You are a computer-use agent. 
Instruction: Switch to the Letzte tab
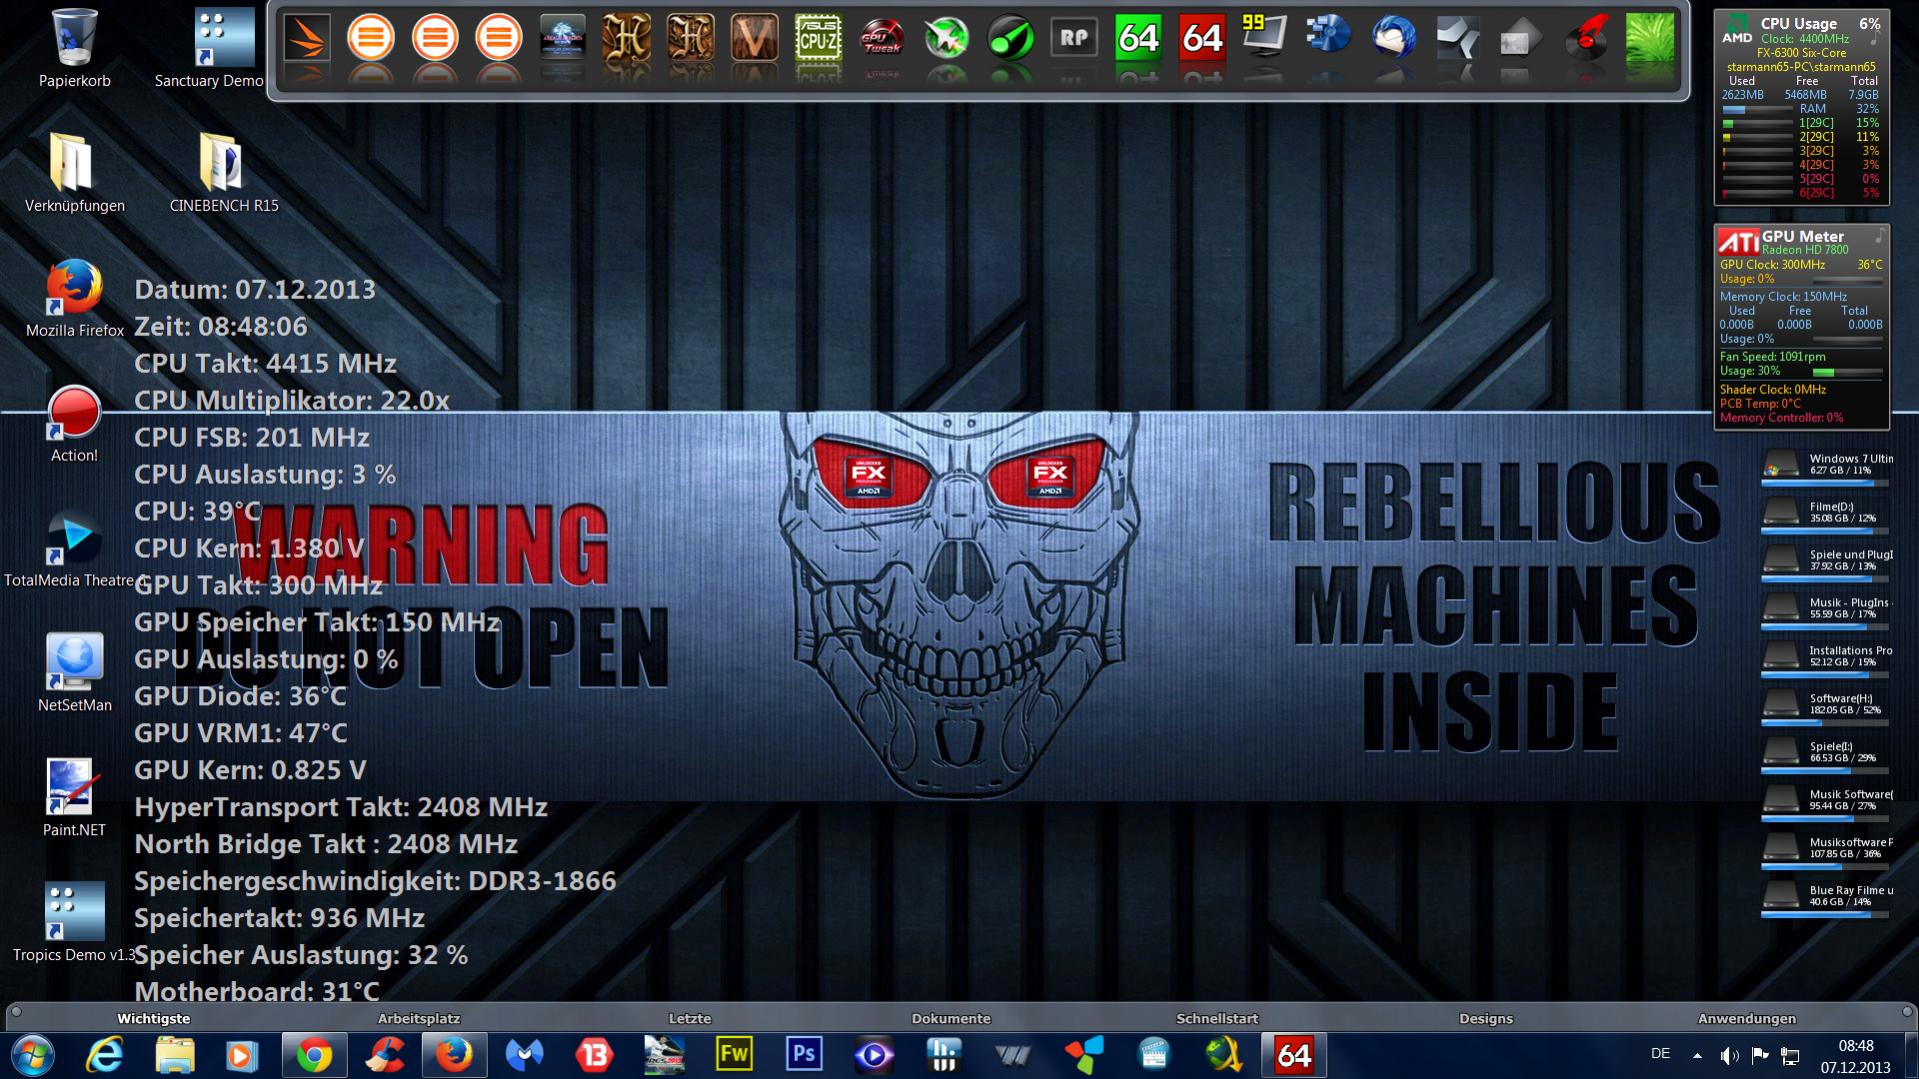click(x=690, y=1018)
